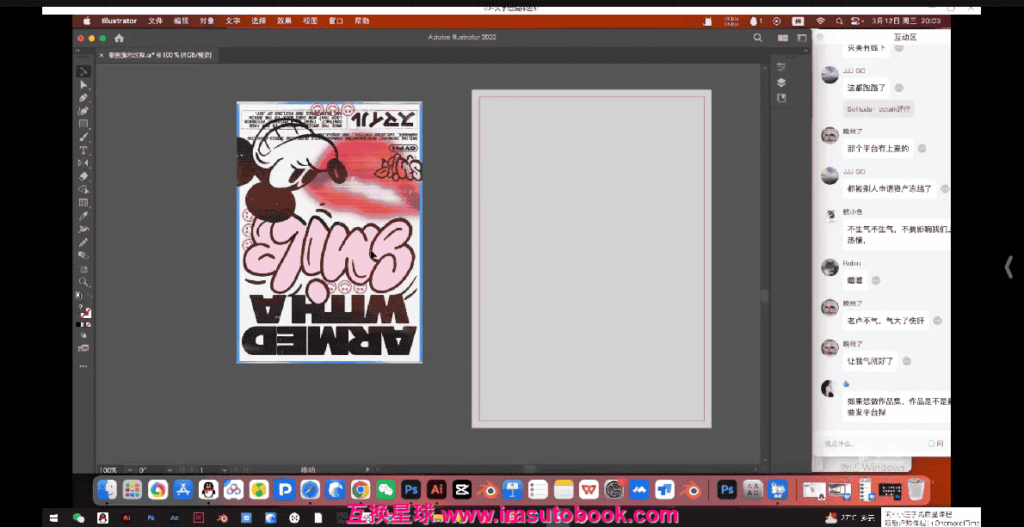1024x527 pixels.
Task: Open CapCut icon in the dock
Action: 462,488
